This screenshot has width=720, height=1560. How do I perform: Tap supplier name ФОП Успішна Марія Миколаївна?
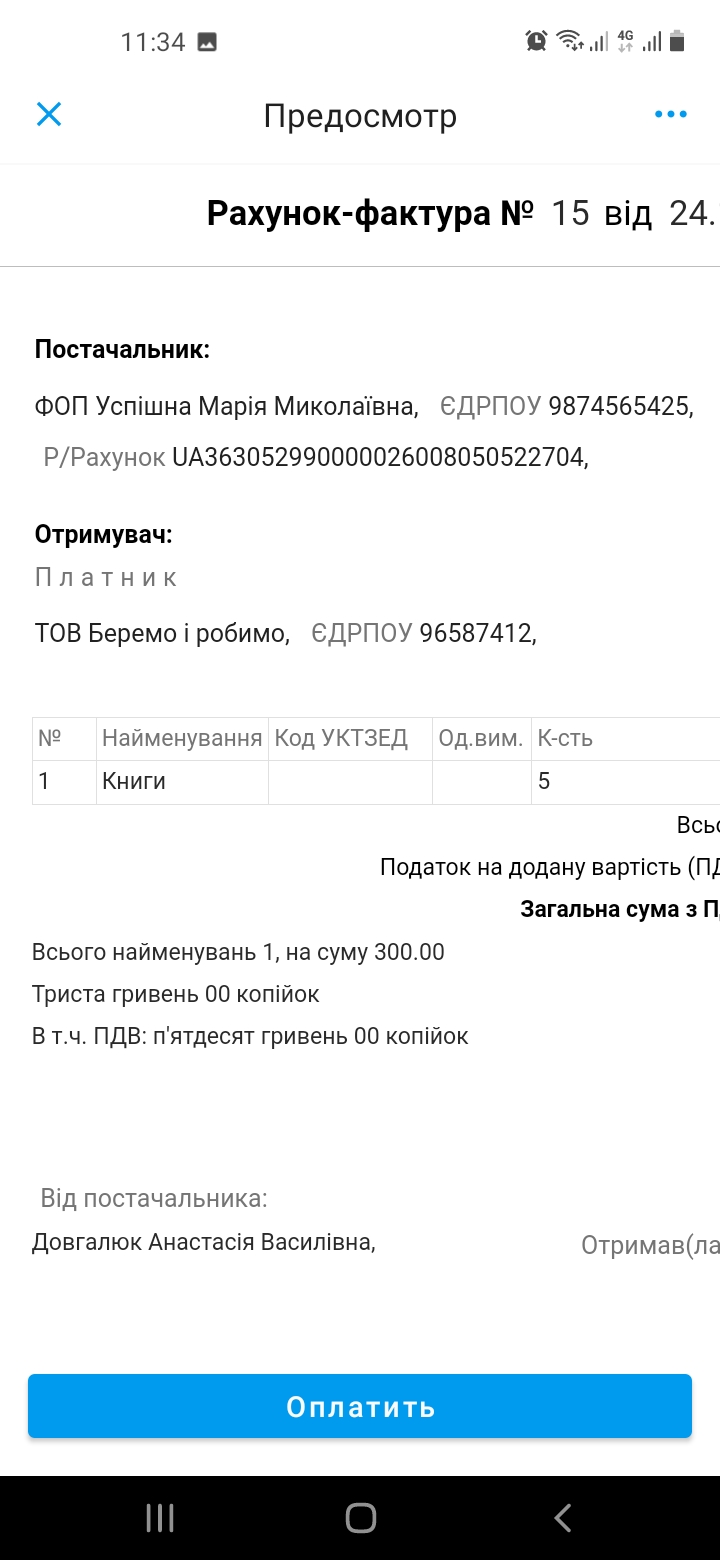click(x=227, y=406)
